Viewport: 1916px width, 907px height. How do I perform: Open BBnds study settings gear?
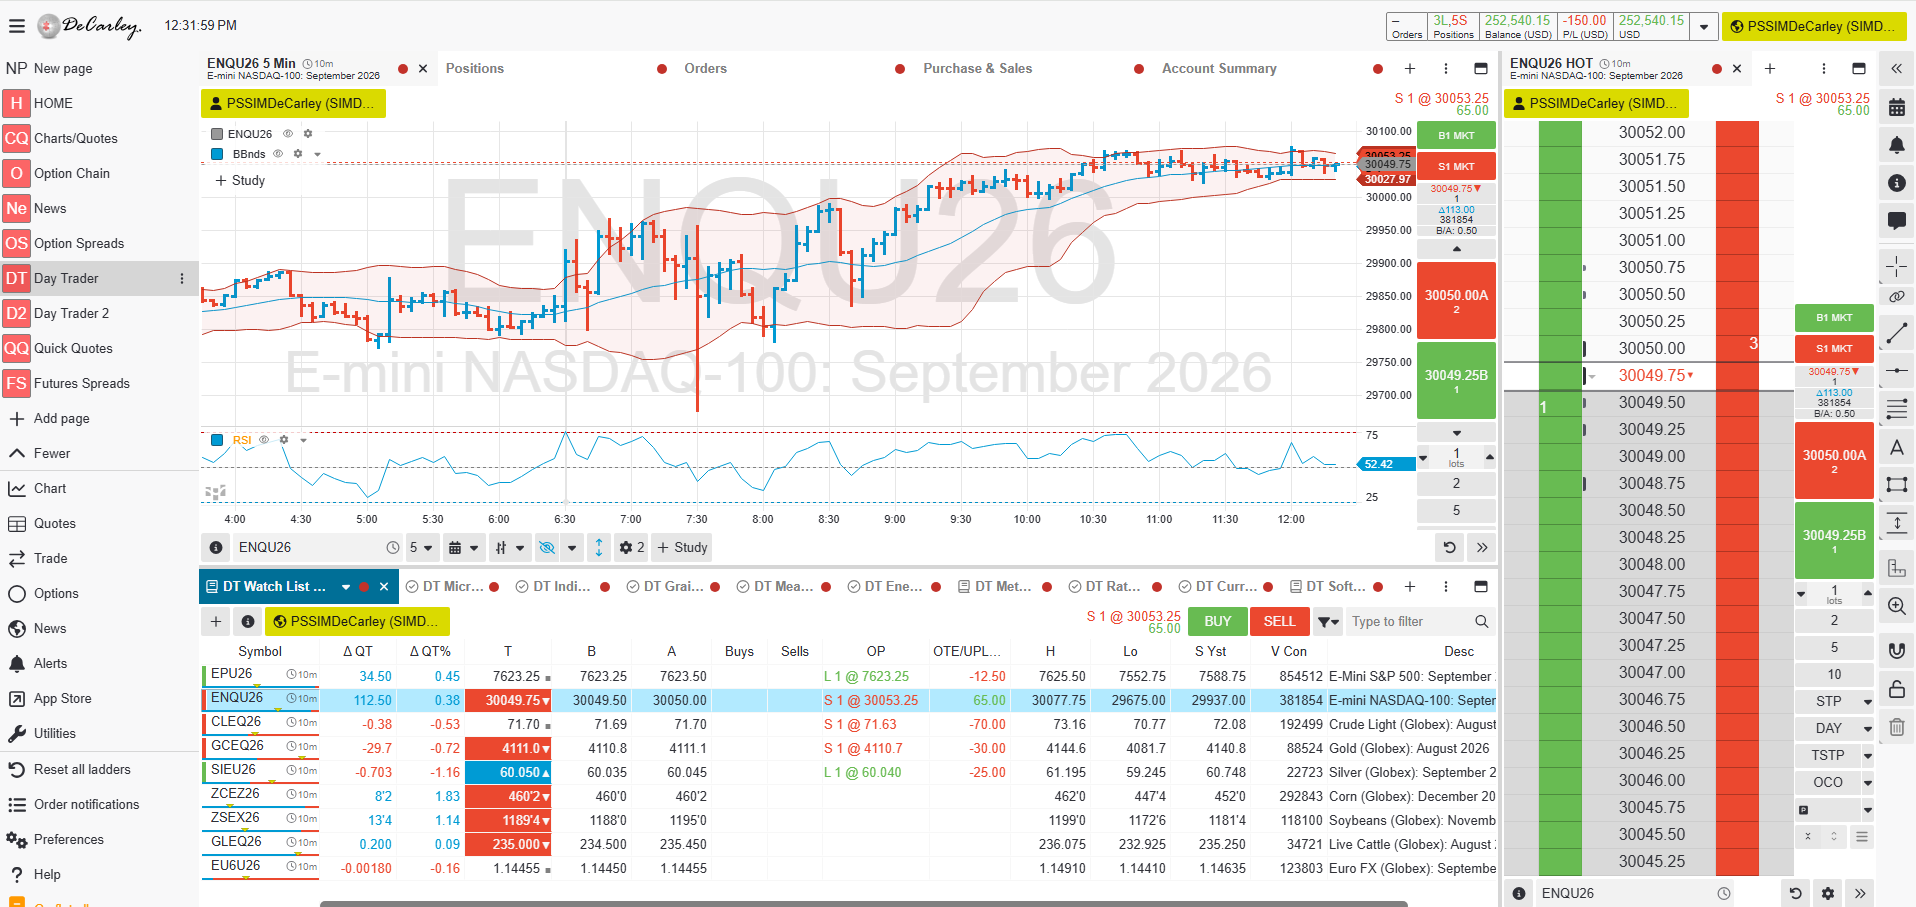click(x=298, y=154)
